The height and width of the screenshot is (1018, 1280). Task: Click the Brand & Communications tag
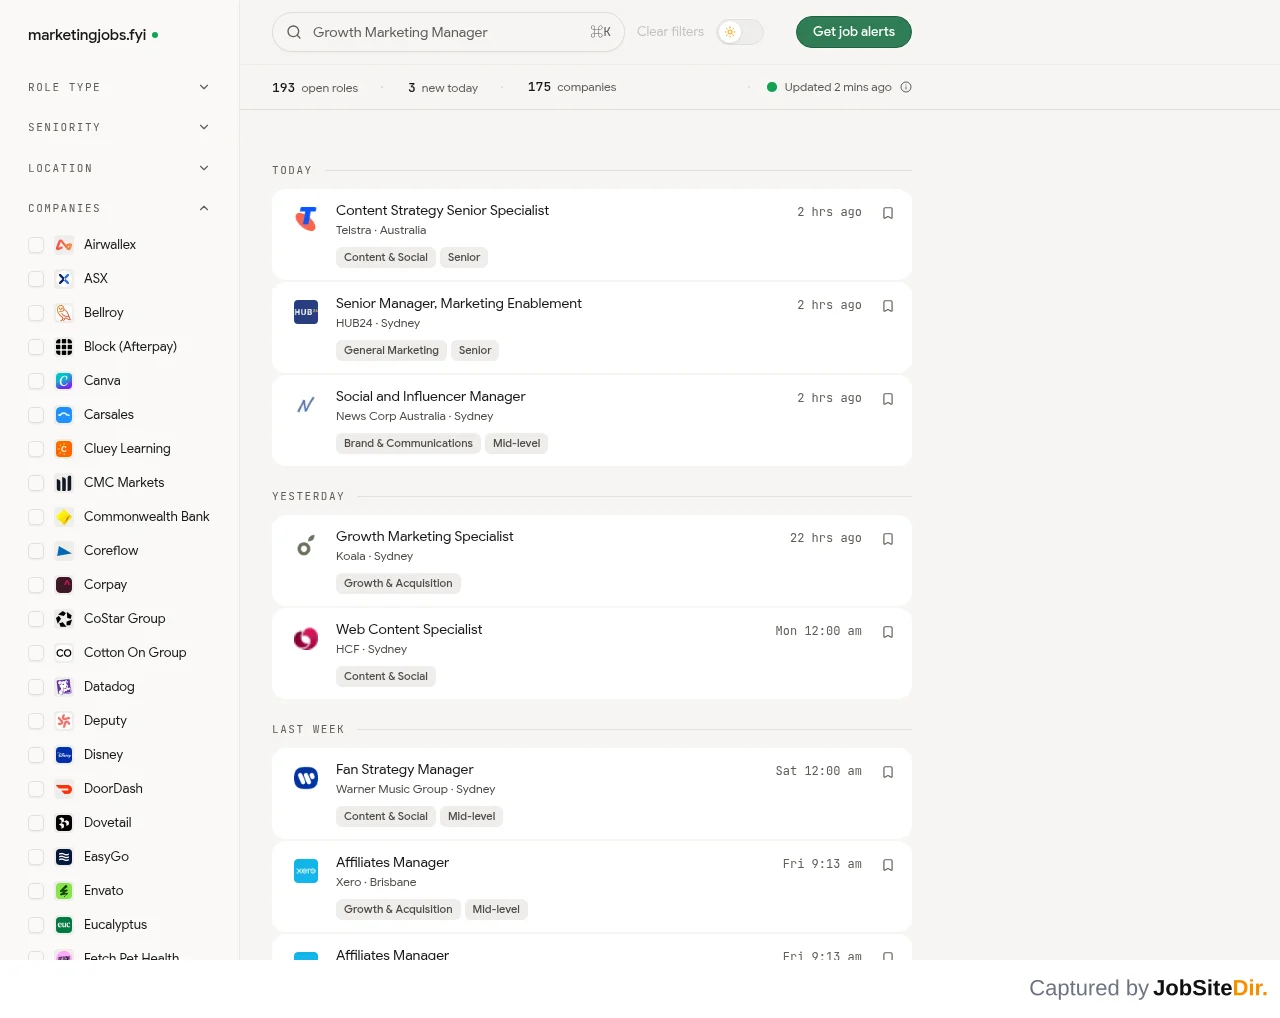point(408,443)
